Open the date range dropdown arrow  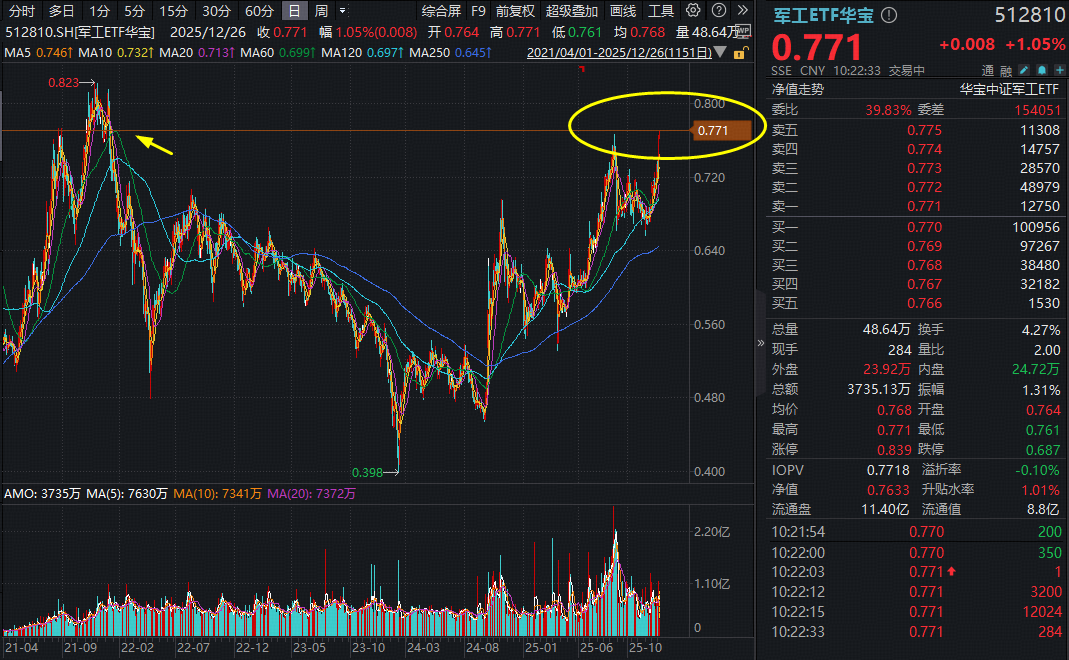click(x=719, y=52)
